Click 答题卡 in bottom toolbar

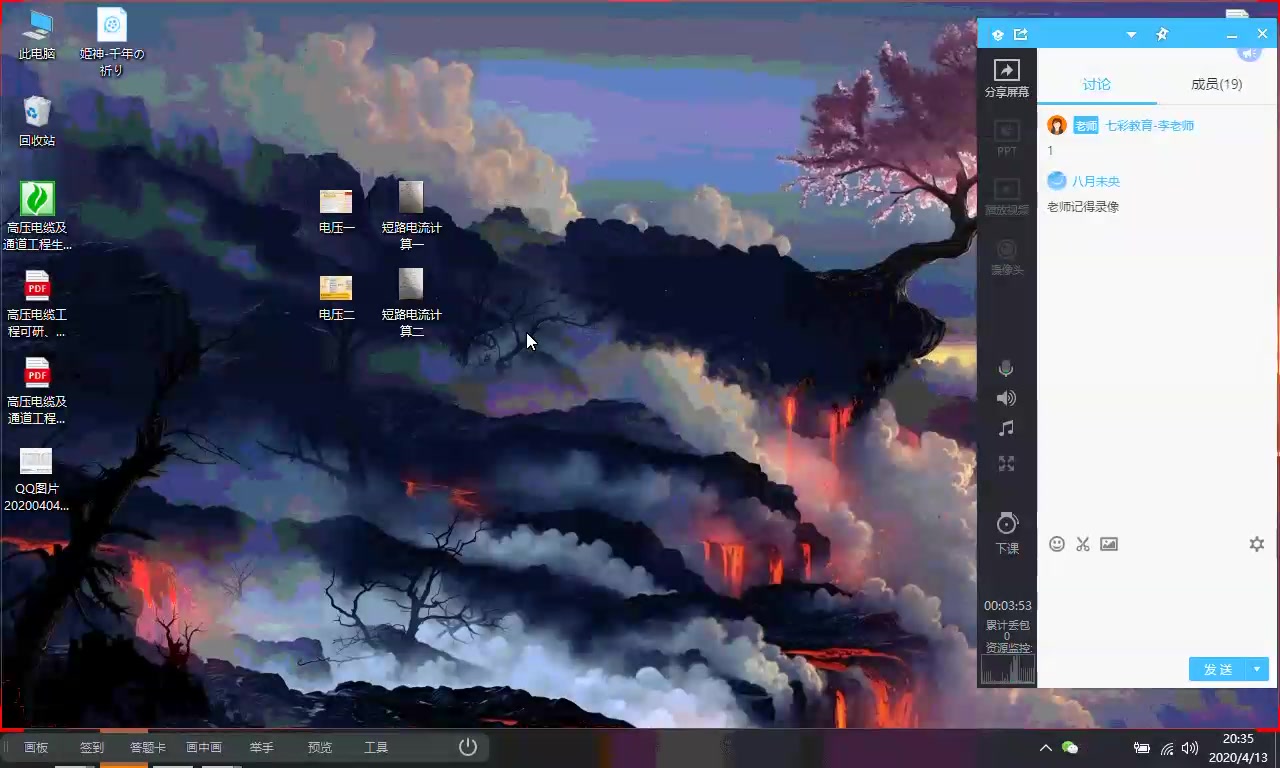pos(148,747)
